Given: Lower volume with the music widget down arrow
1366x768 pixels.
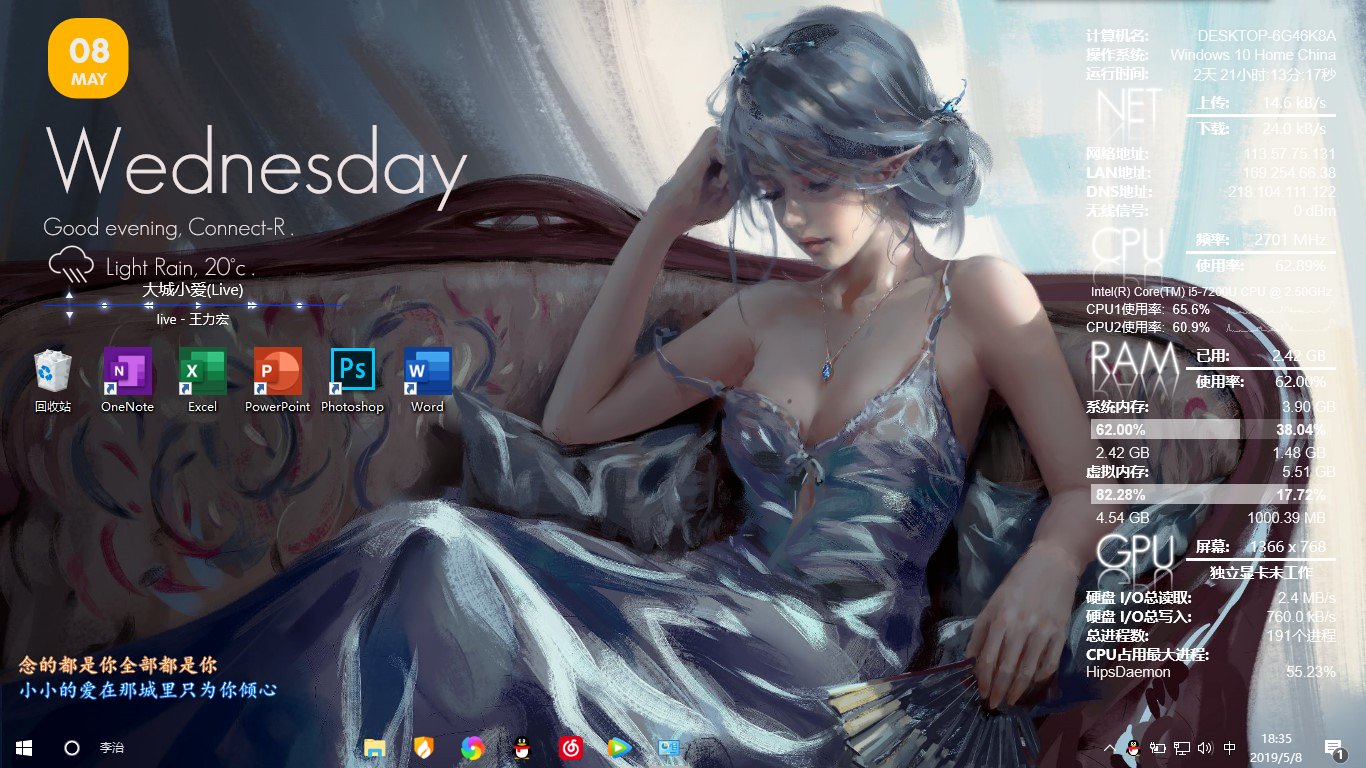Looking at the screenshot, I should coord(69,315).
